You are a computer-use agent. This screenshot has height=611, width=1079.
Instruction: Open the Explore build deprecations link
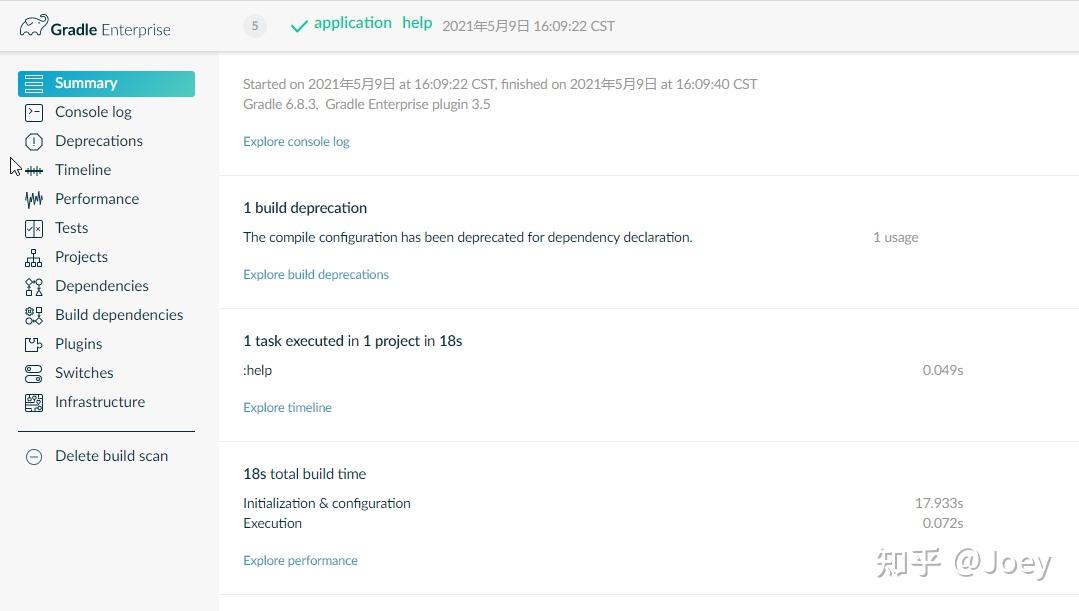click(x=316, y=274)
